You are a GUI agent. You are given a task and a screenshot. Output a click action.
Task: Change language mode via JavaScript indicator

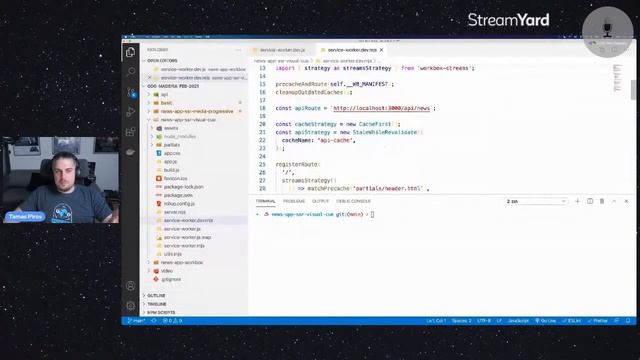(518, 321)
